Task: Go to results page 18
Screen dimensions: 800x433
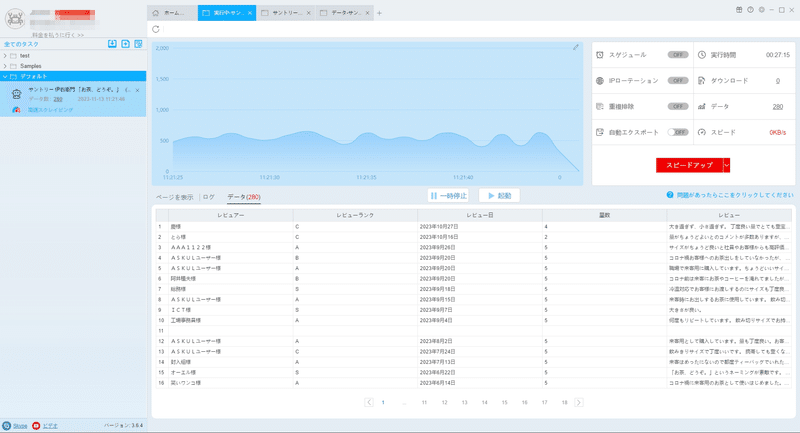Action: (564, 402)
